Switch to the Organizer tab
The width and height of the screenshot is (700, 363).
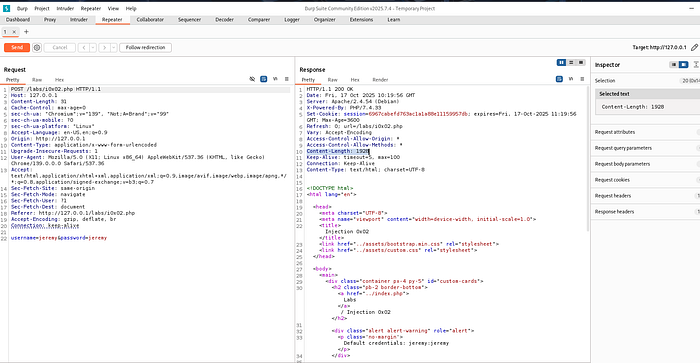click(x=325, y=20)
